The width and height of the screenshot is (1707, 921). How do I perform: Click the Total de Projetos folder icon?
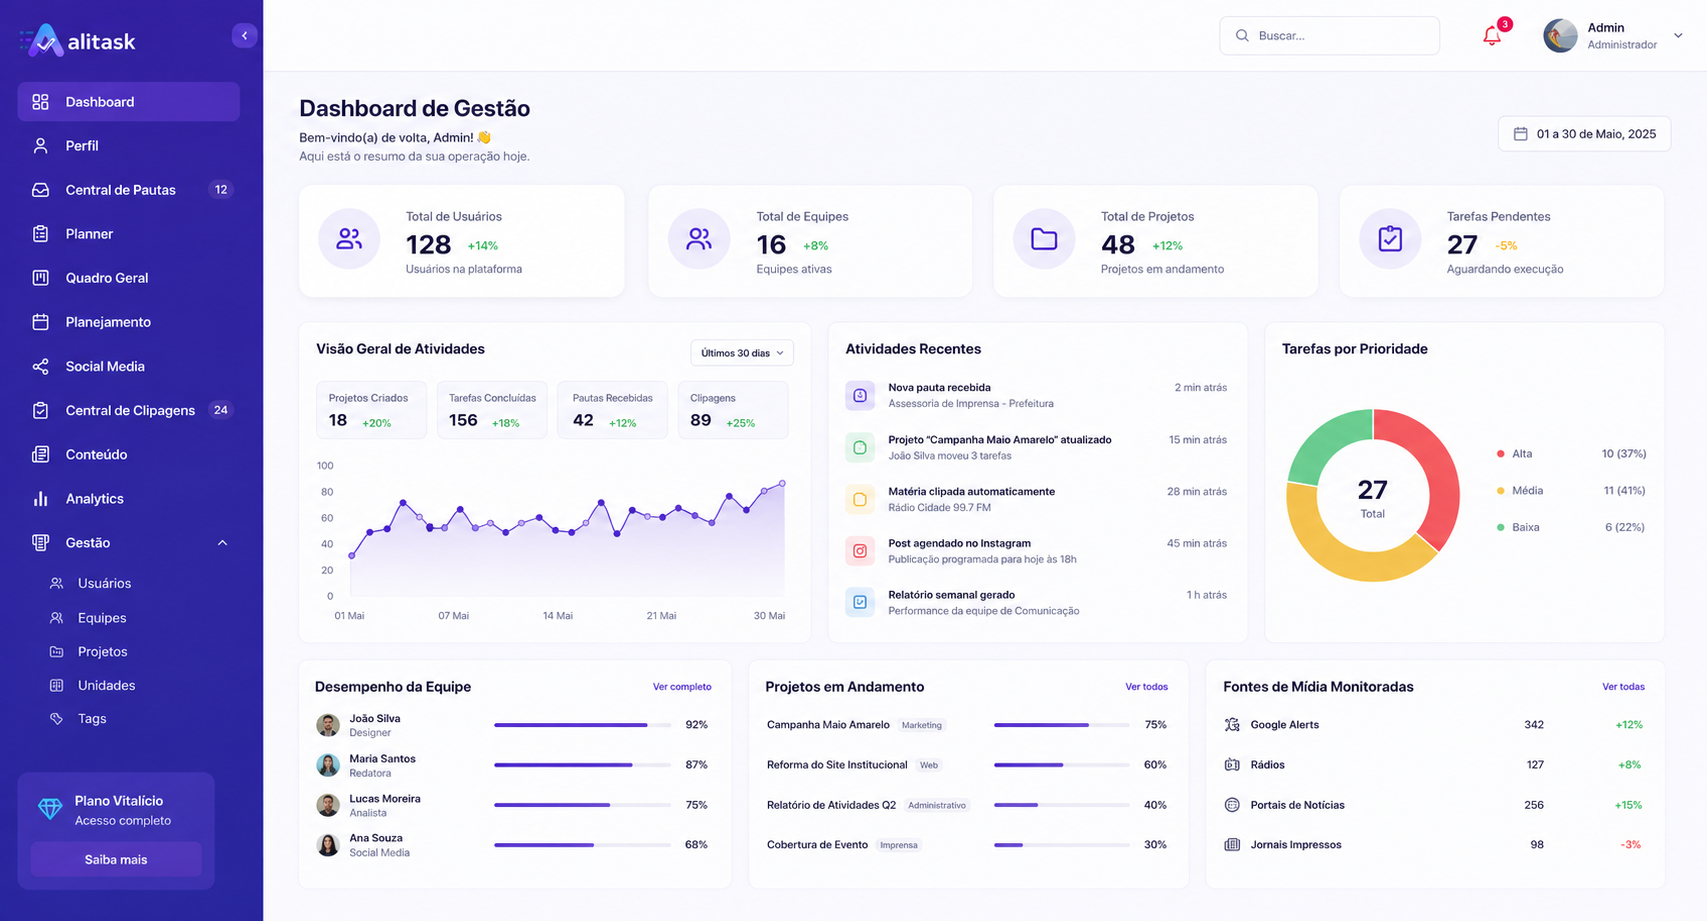click(x=1044, y=239)
